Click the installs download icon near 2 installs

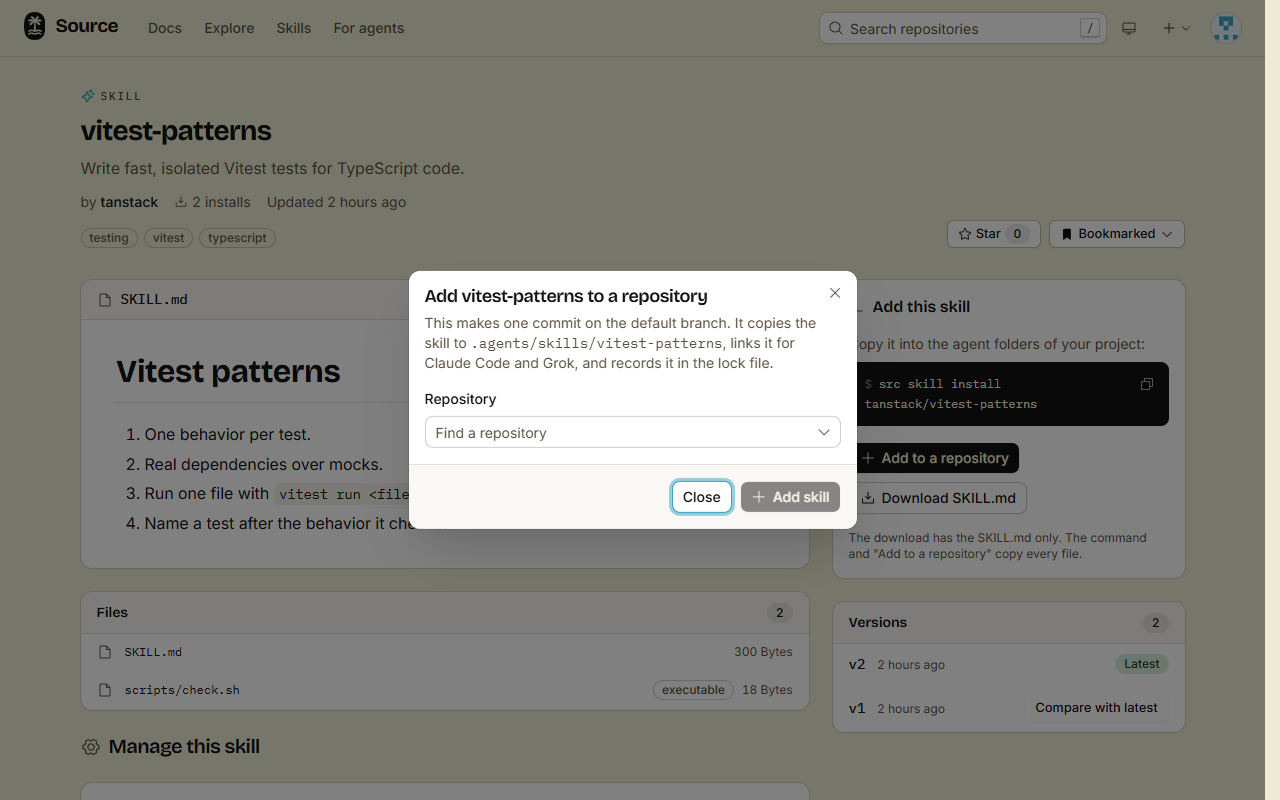point(181,202)
